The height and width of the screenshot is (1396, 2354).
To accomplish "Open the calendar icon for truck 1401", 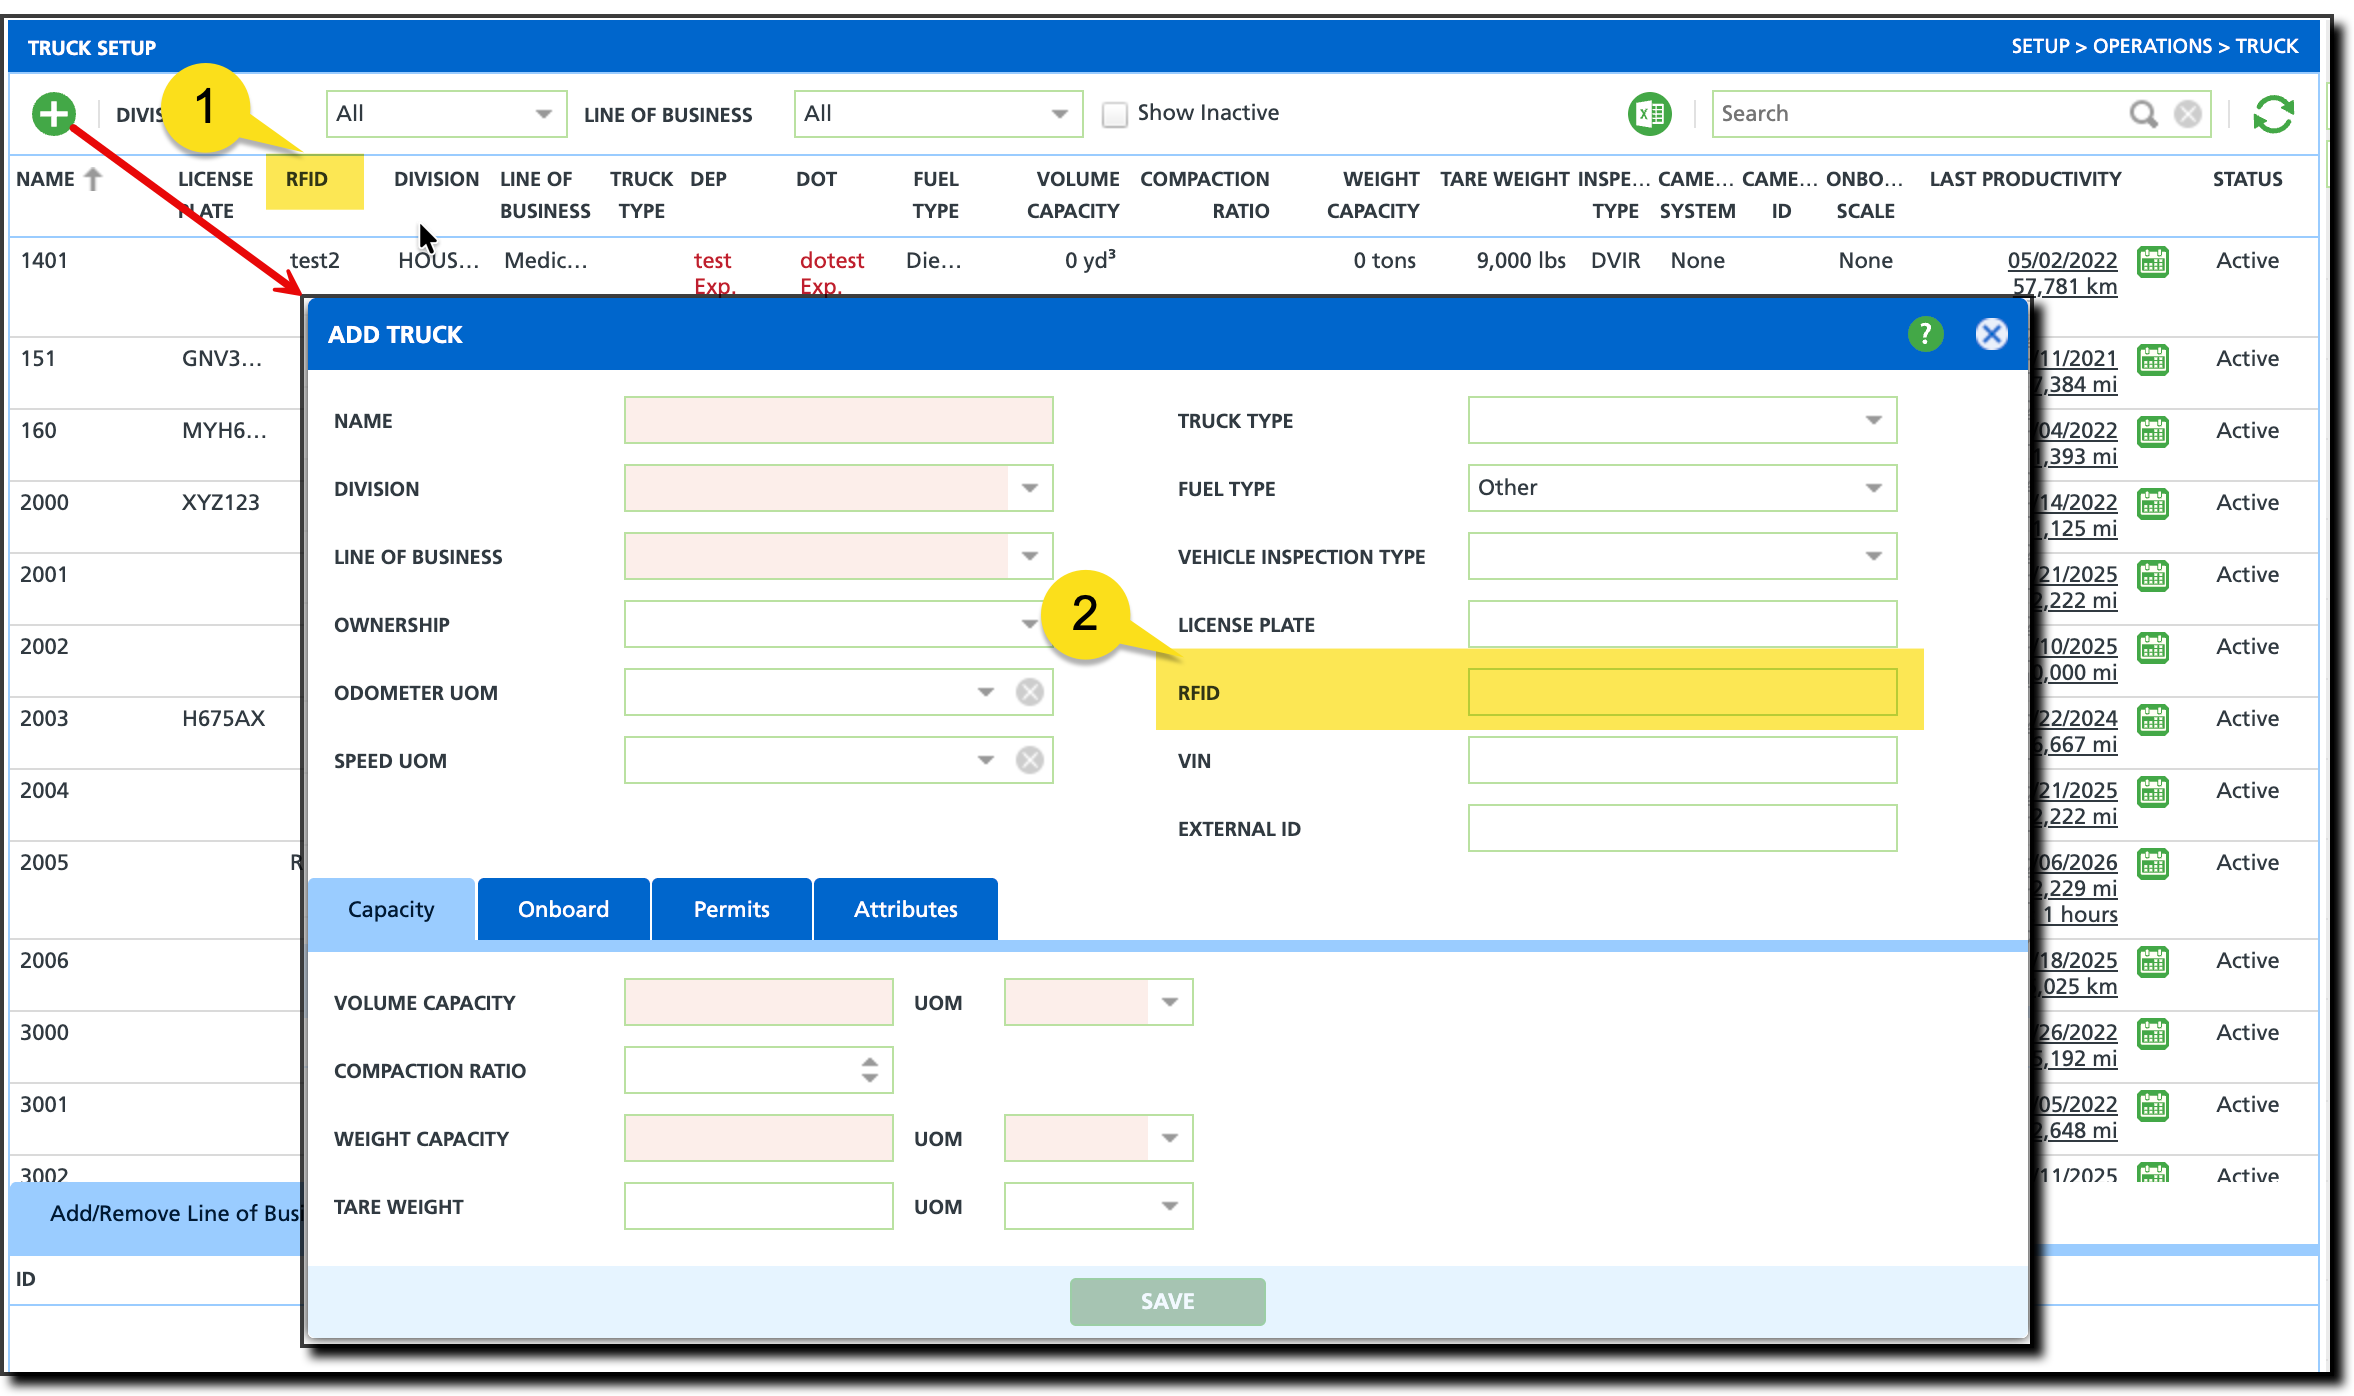I will [x=2153, y=262].
